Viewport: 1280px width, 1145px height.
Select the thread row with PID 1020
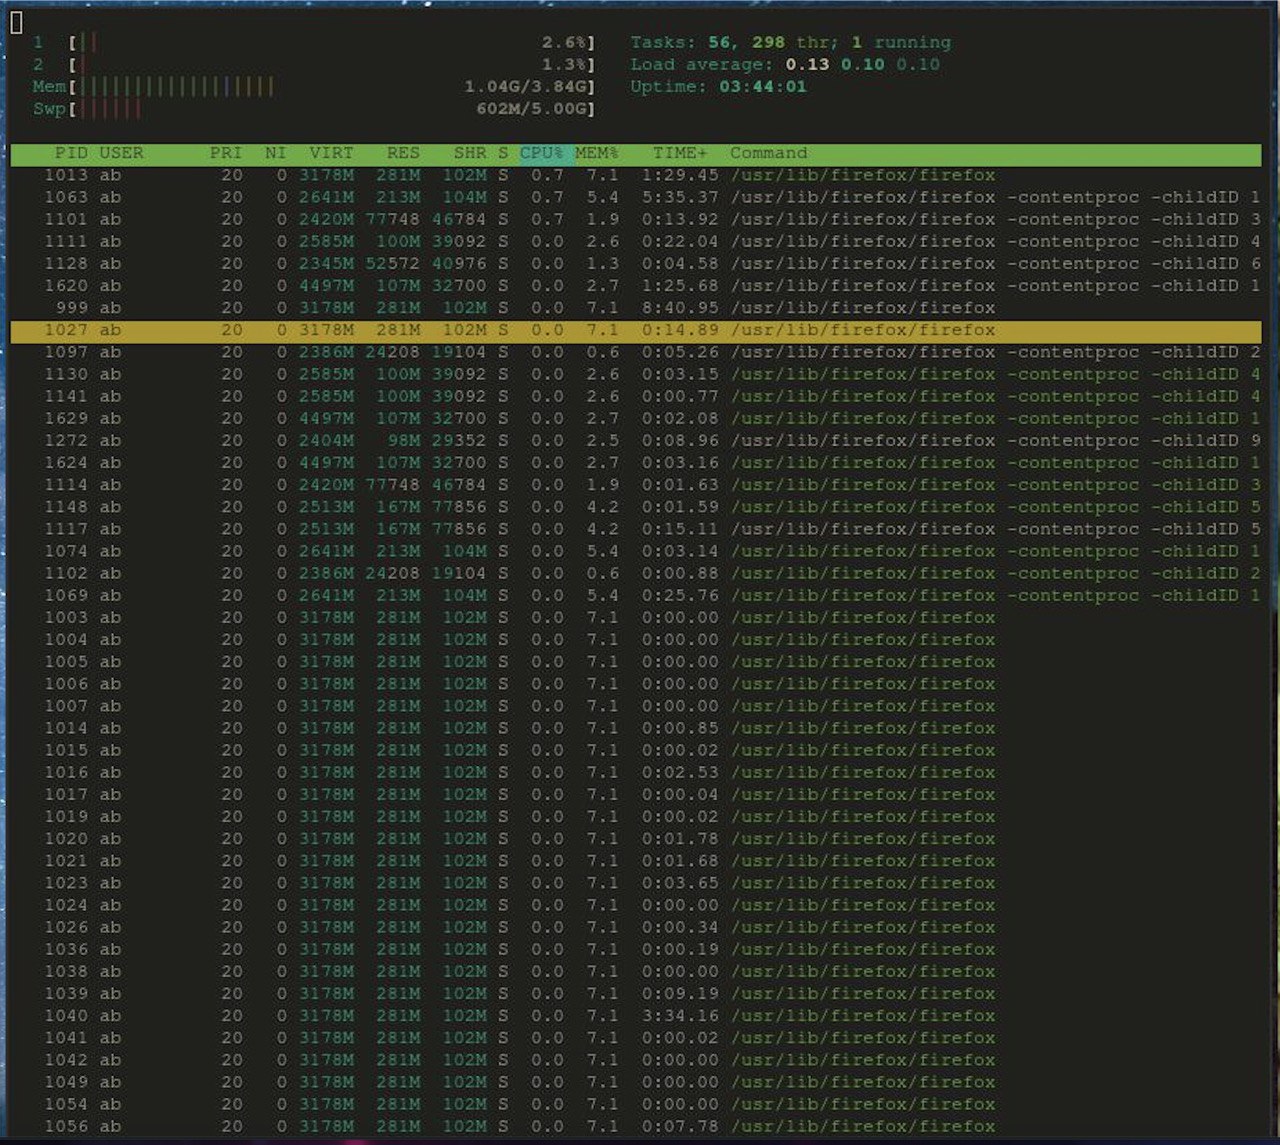point(636,838)
